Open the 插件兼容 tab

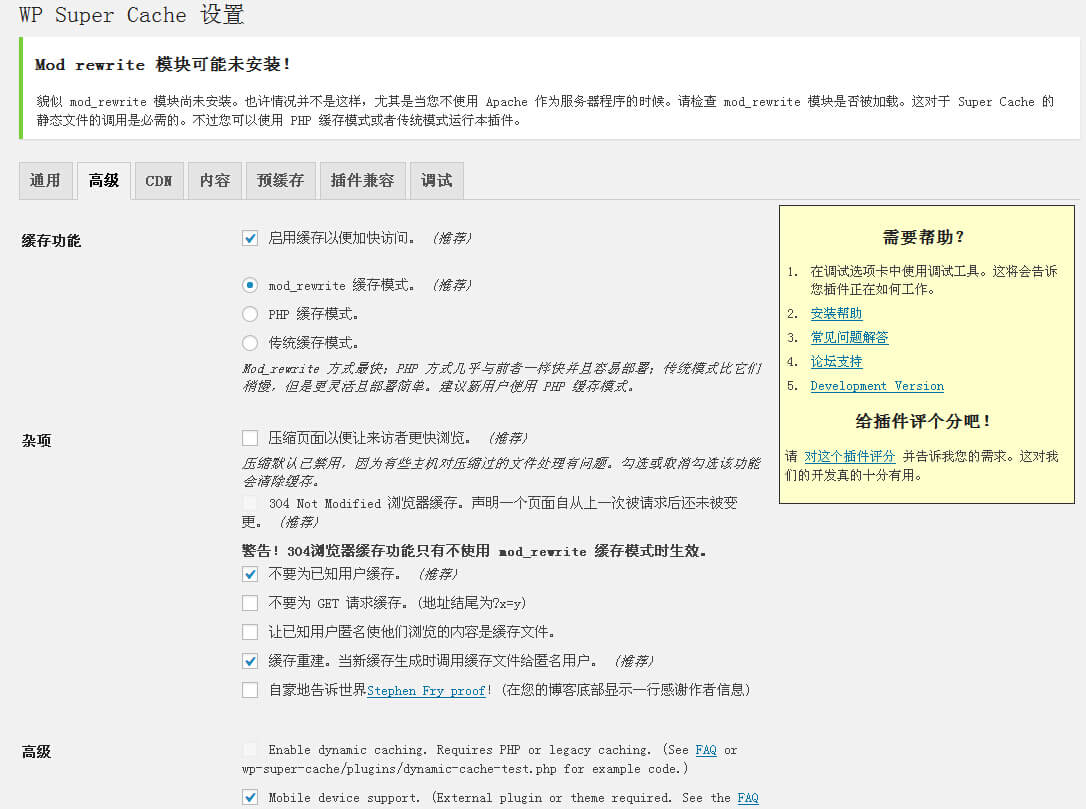coord(362,181)
